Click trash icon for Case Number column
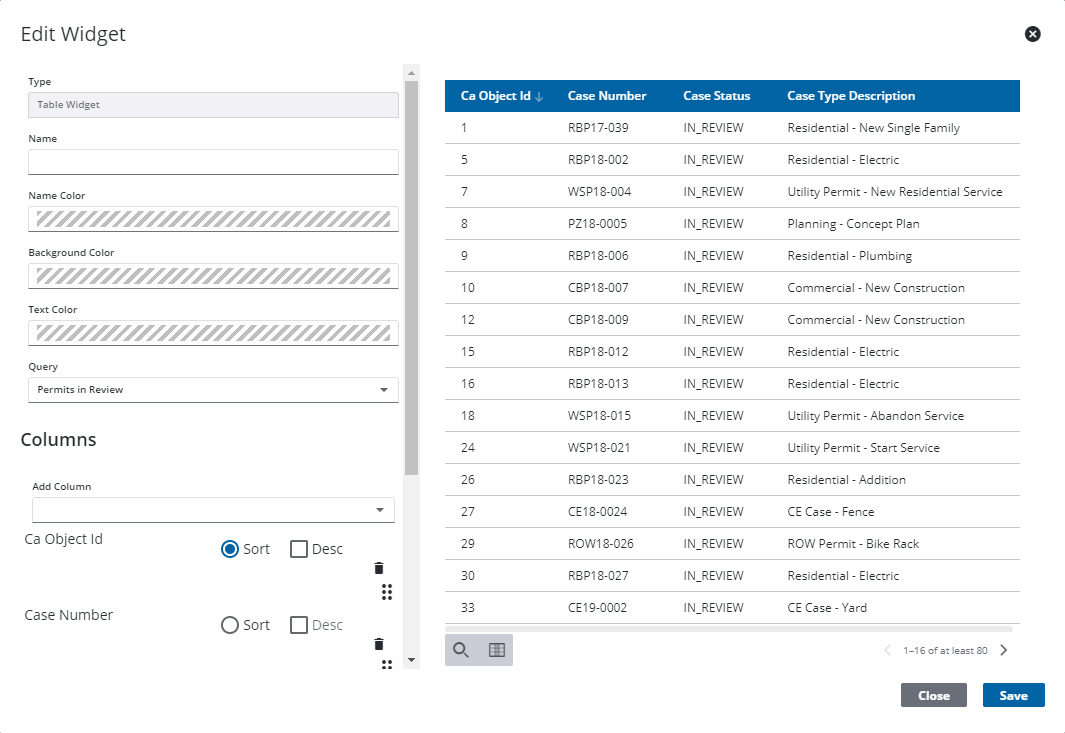 pos(379,644)
